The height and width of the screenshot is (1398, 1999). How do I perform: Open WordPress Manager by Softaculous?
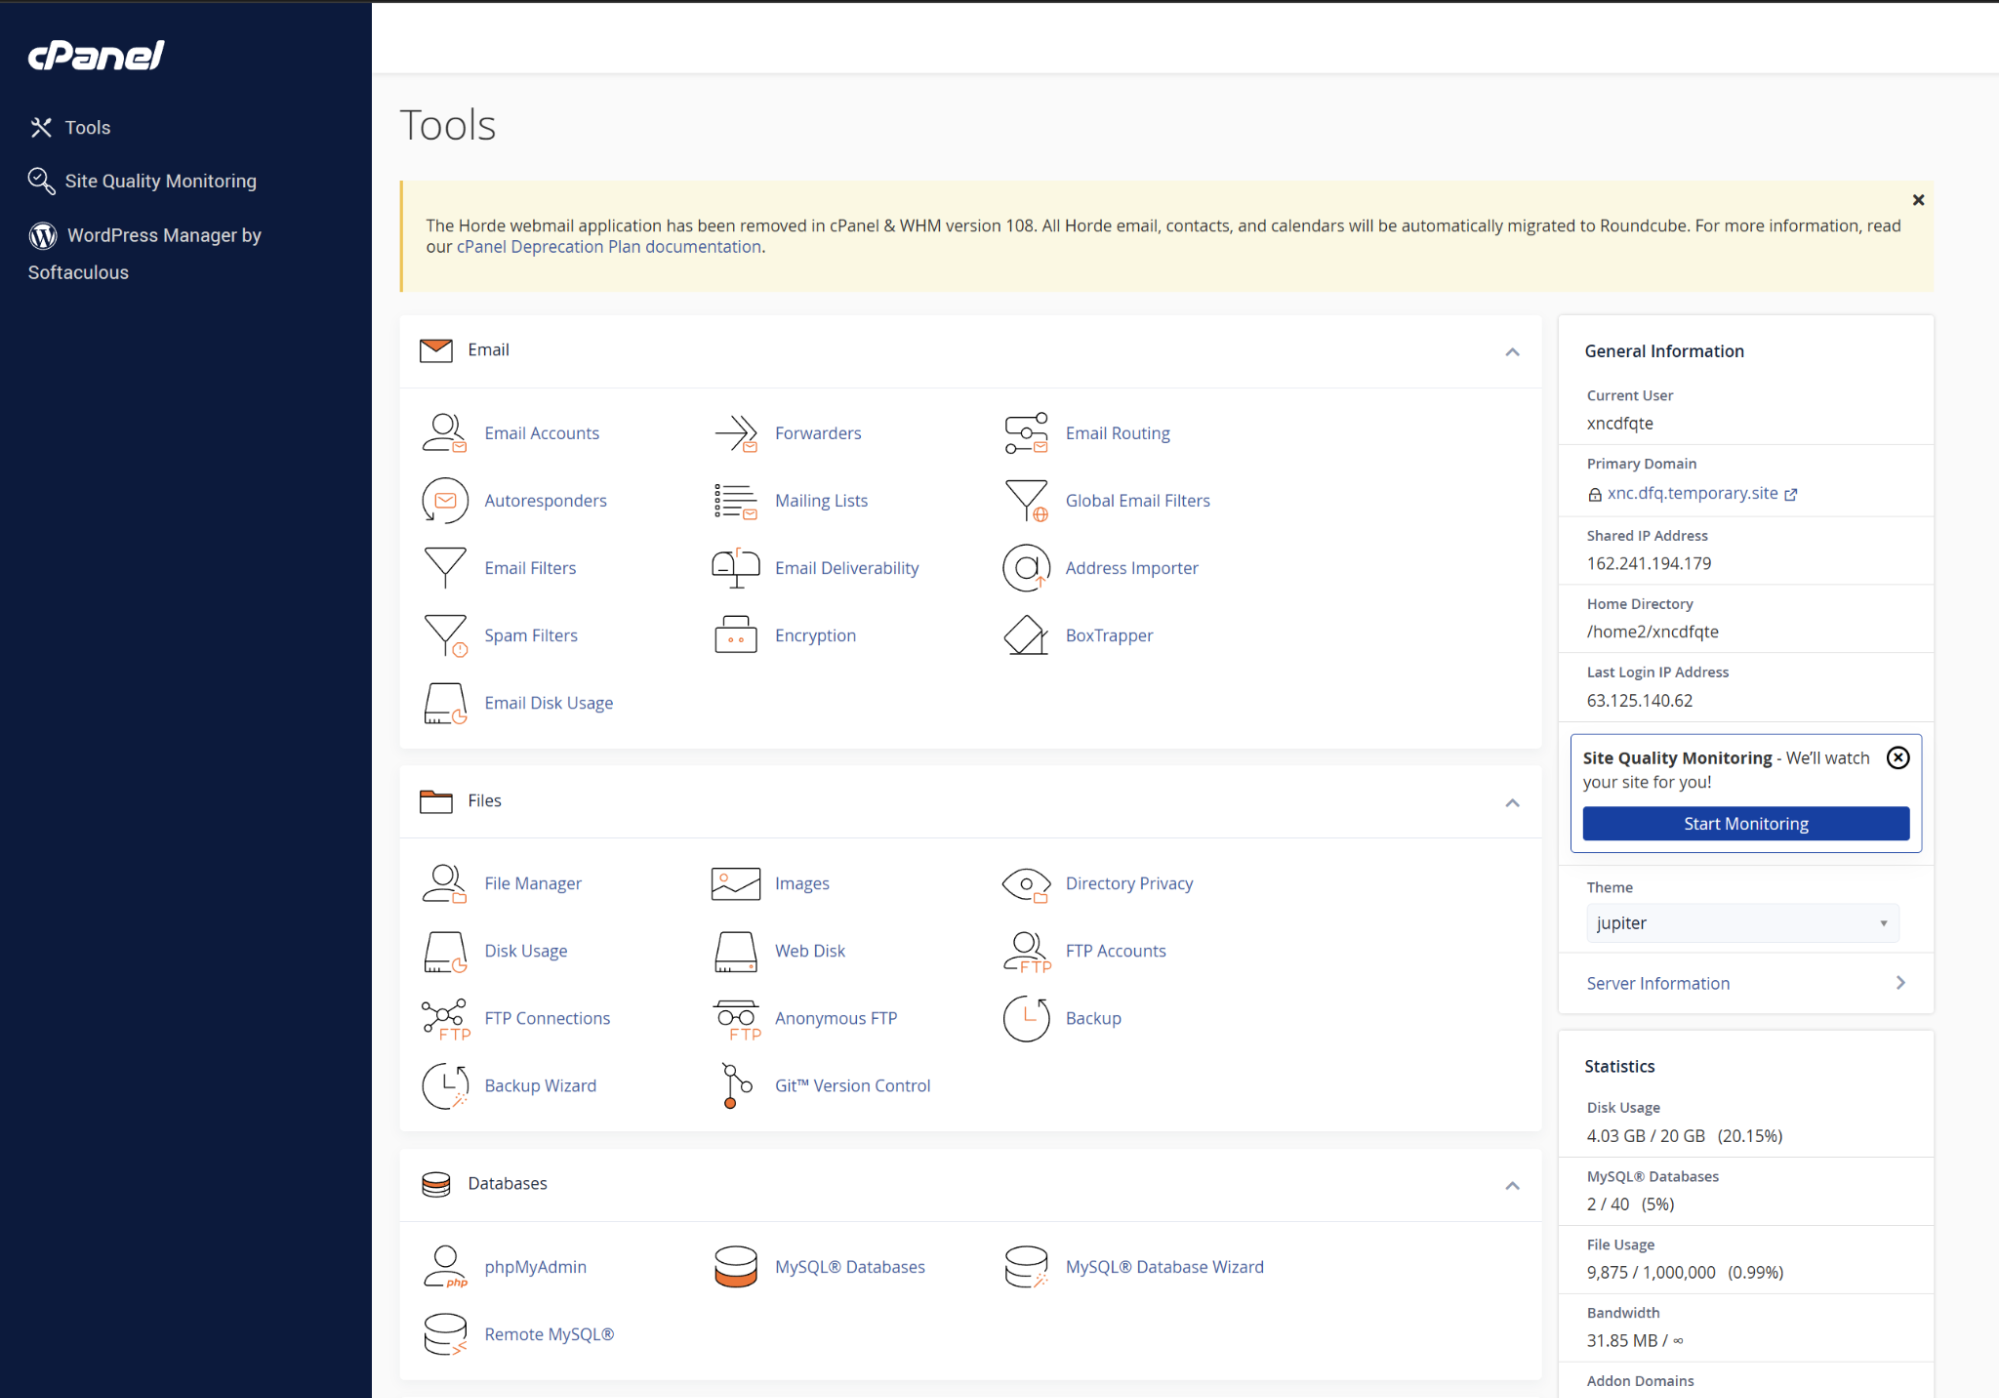pyautogui.click(x=145, y=253)
